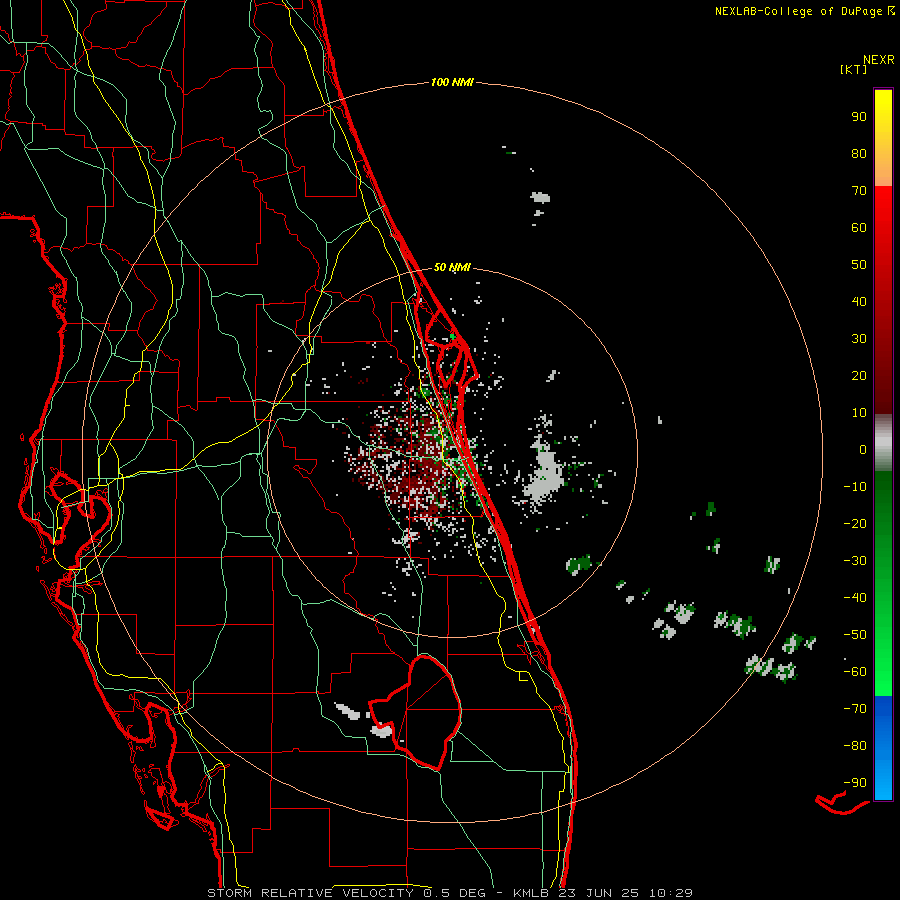Click the '50' value on velocity scale
Viewport: 900px width, 900px height.
click(859, 265)
